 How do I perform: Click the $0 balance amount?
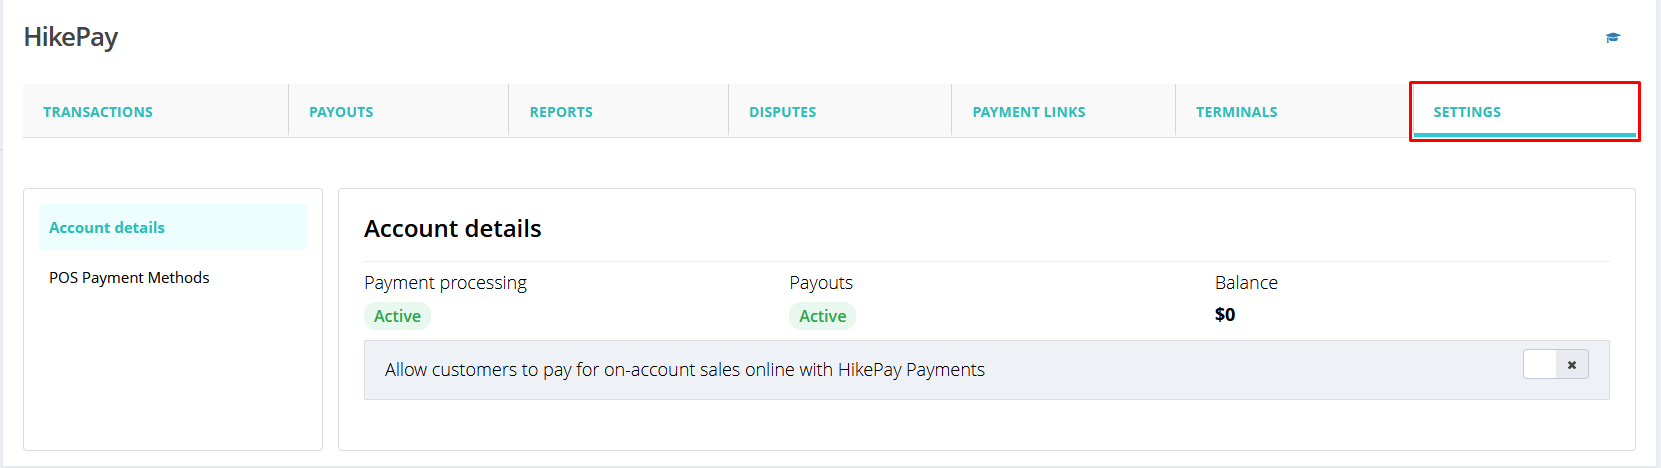point(1225,315)
